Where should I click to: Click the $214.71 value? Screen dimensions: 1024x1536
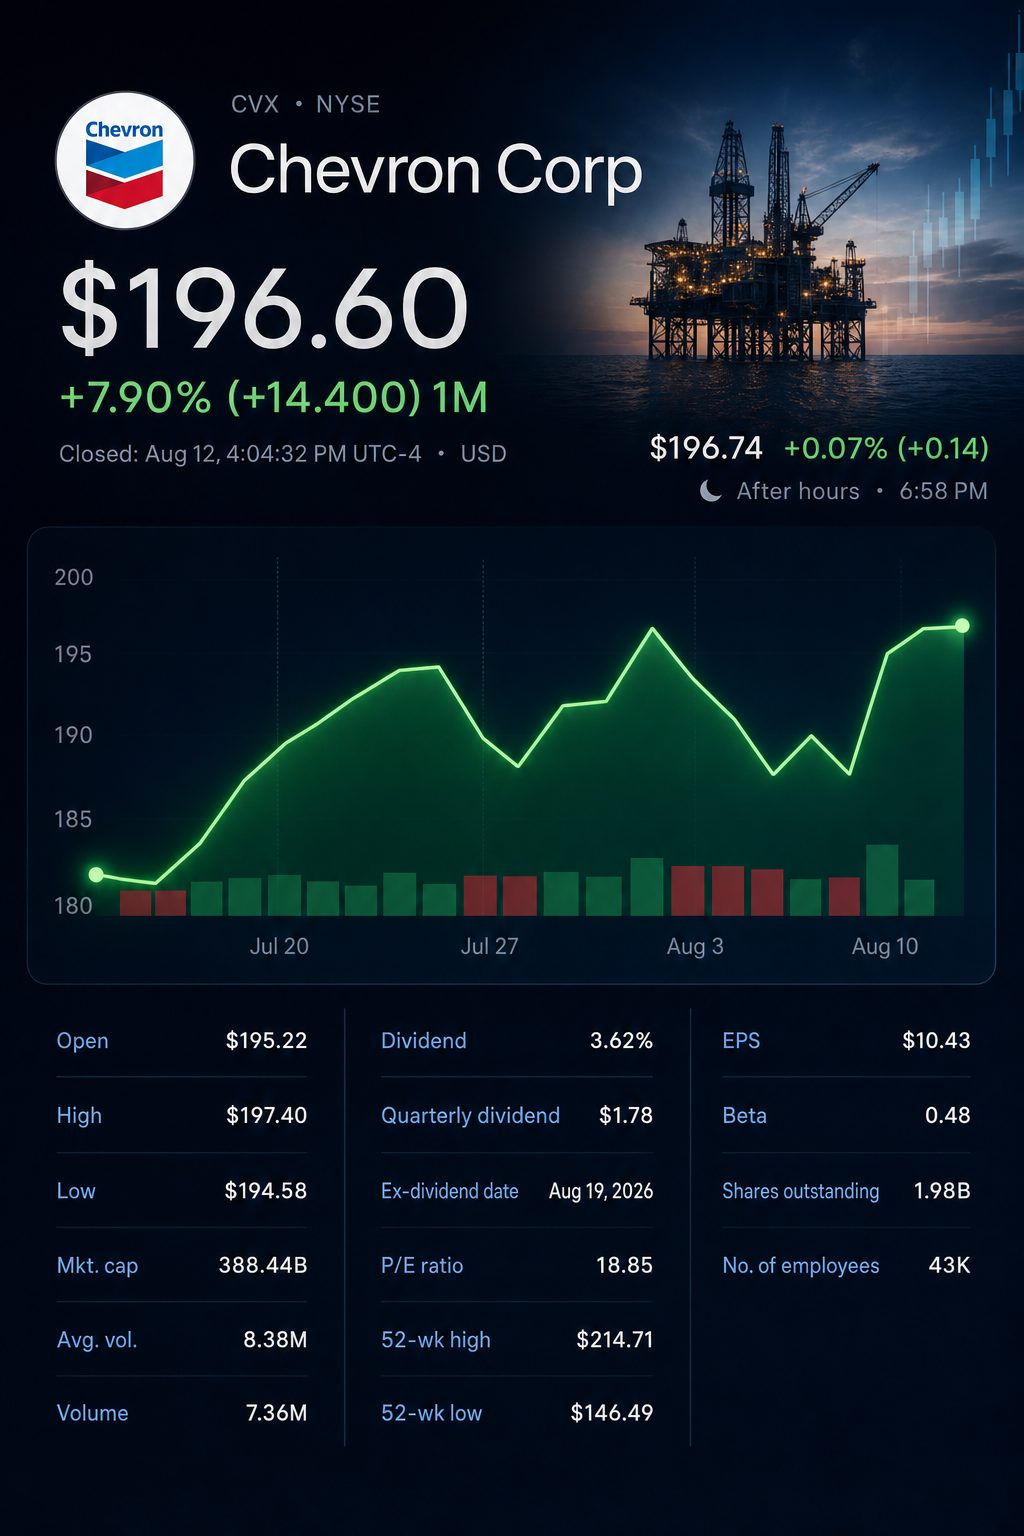[615, 1340]
